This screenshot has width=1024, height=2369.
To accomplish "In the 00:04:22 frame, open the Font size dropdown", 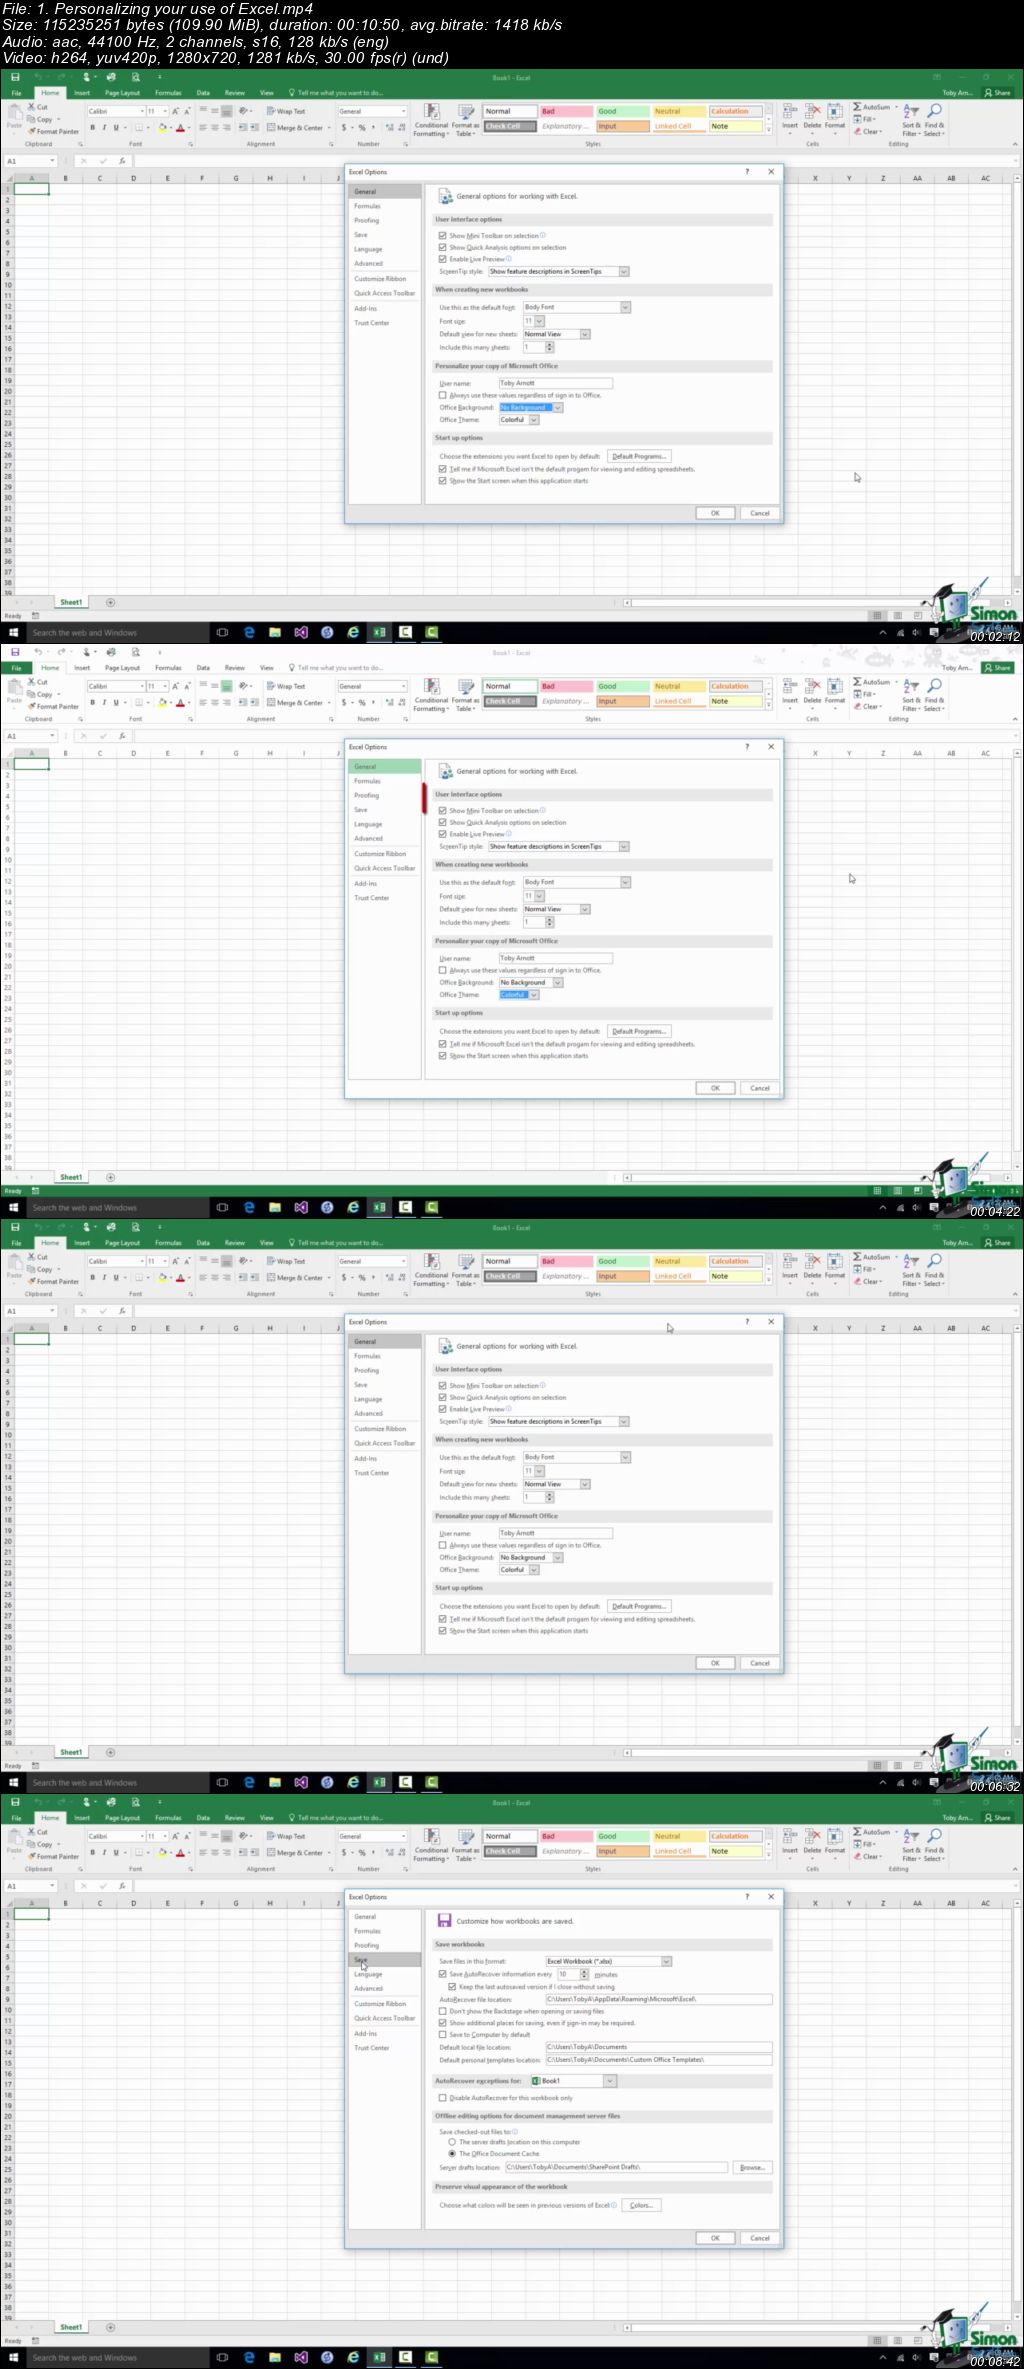I will coord(539,897).
